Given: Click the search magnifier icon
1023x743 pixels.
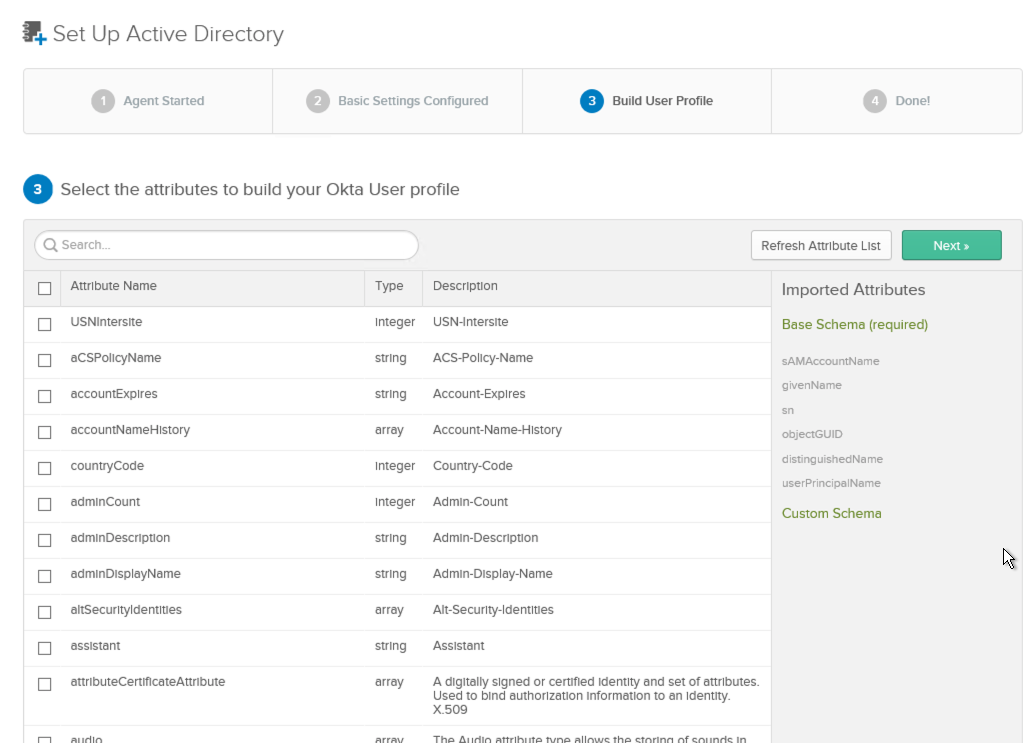Looking at the screenshot, I should [50, 245].
